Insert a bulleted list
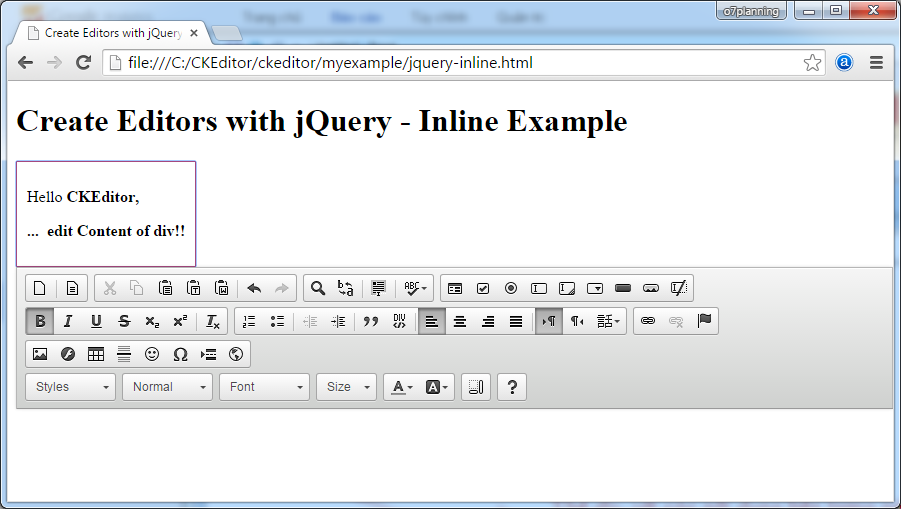 click(x=277, y=321)
